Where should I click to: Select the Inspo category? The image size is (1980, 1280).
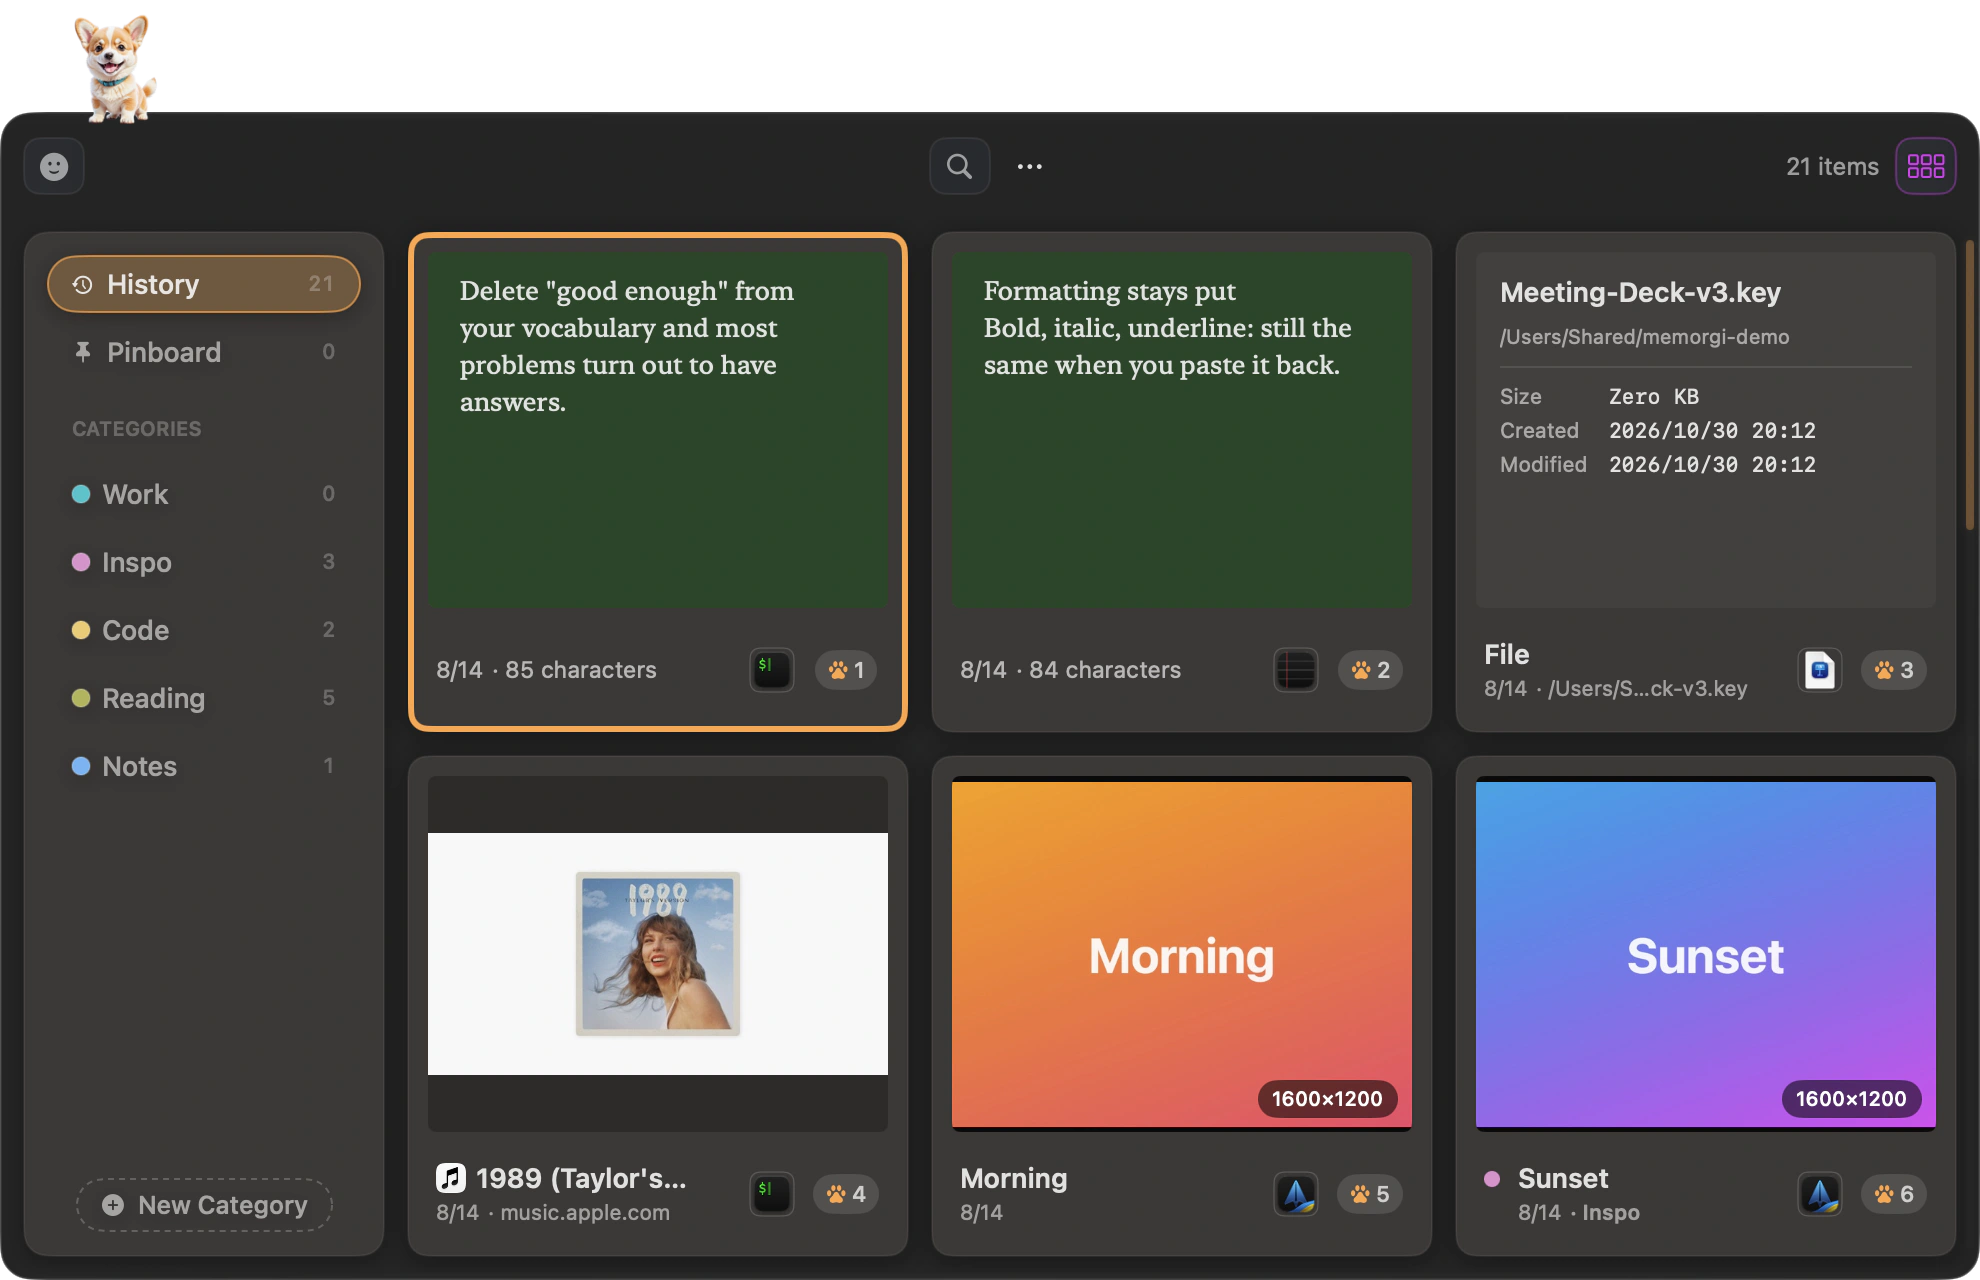[x=204, y=562]
